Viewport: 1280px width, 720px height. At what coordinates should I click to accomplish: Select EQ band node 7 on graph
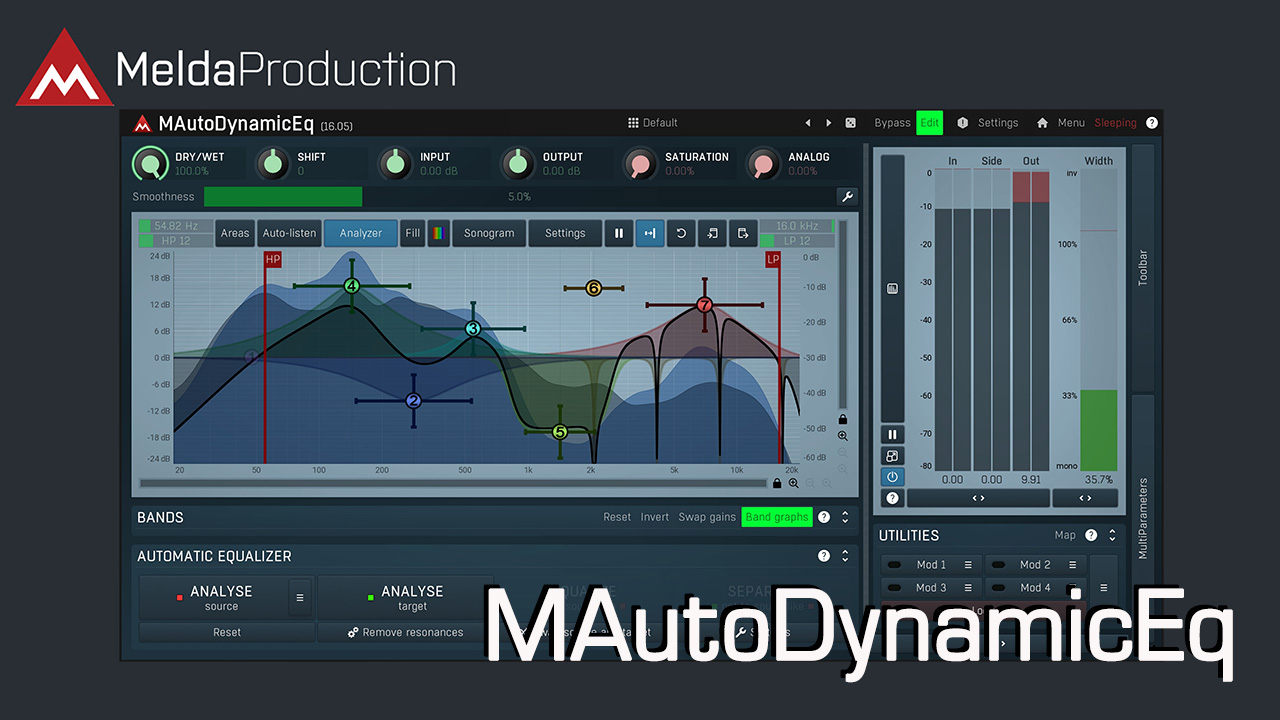click(704, 305)
